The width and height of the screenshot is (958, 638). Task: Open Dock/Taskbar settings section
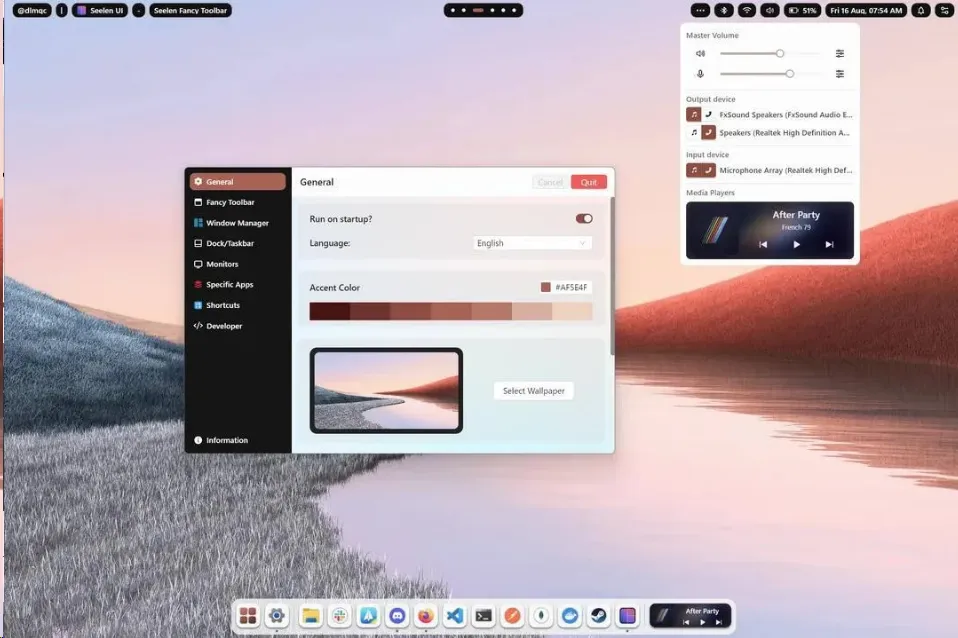click(x=237, y=243)
